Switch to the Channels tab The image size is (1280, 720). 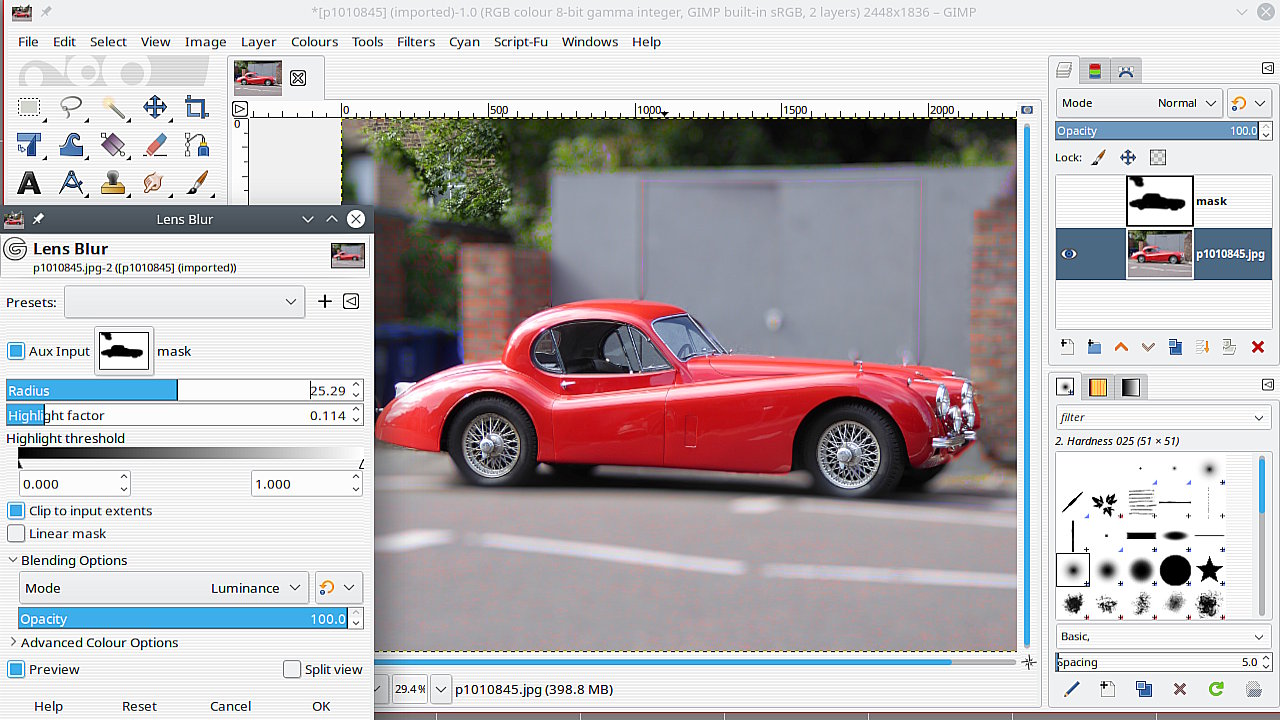[1095, 71]
